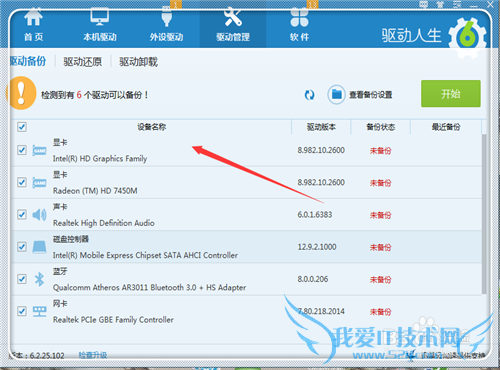Click the network card icon
This screenshot has width=500, height=370.
[x=39, y=311]
